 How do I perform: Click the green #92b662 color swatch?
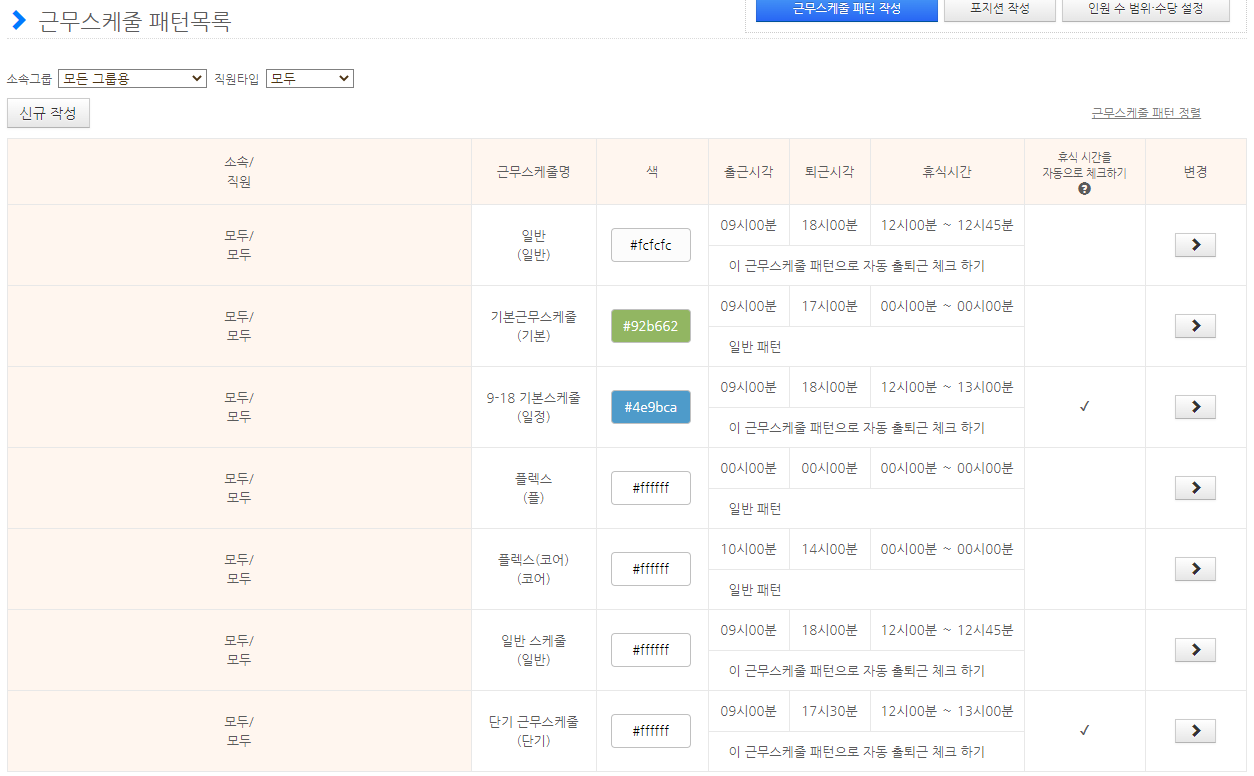(650, 326)
